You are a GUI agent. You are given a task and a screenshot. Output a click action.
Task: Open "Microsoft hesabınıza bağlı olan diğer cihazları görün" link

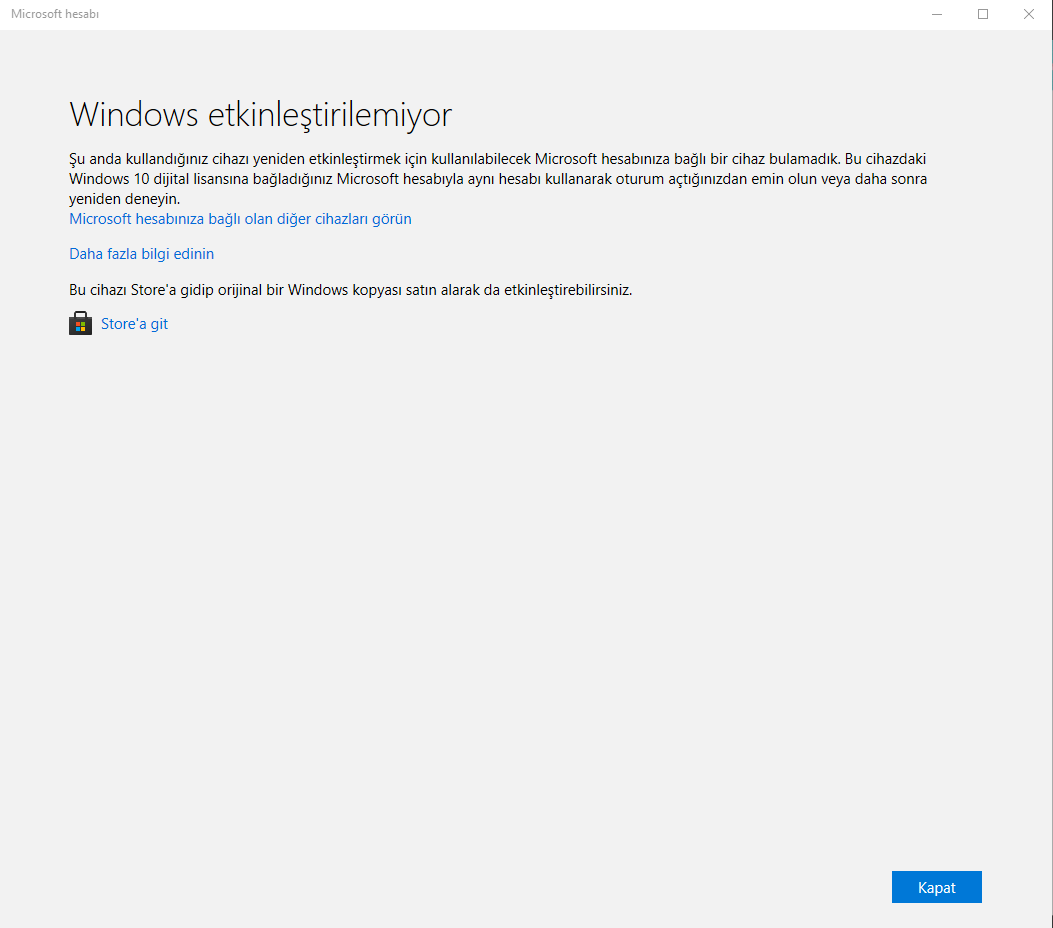coord(240,219)
